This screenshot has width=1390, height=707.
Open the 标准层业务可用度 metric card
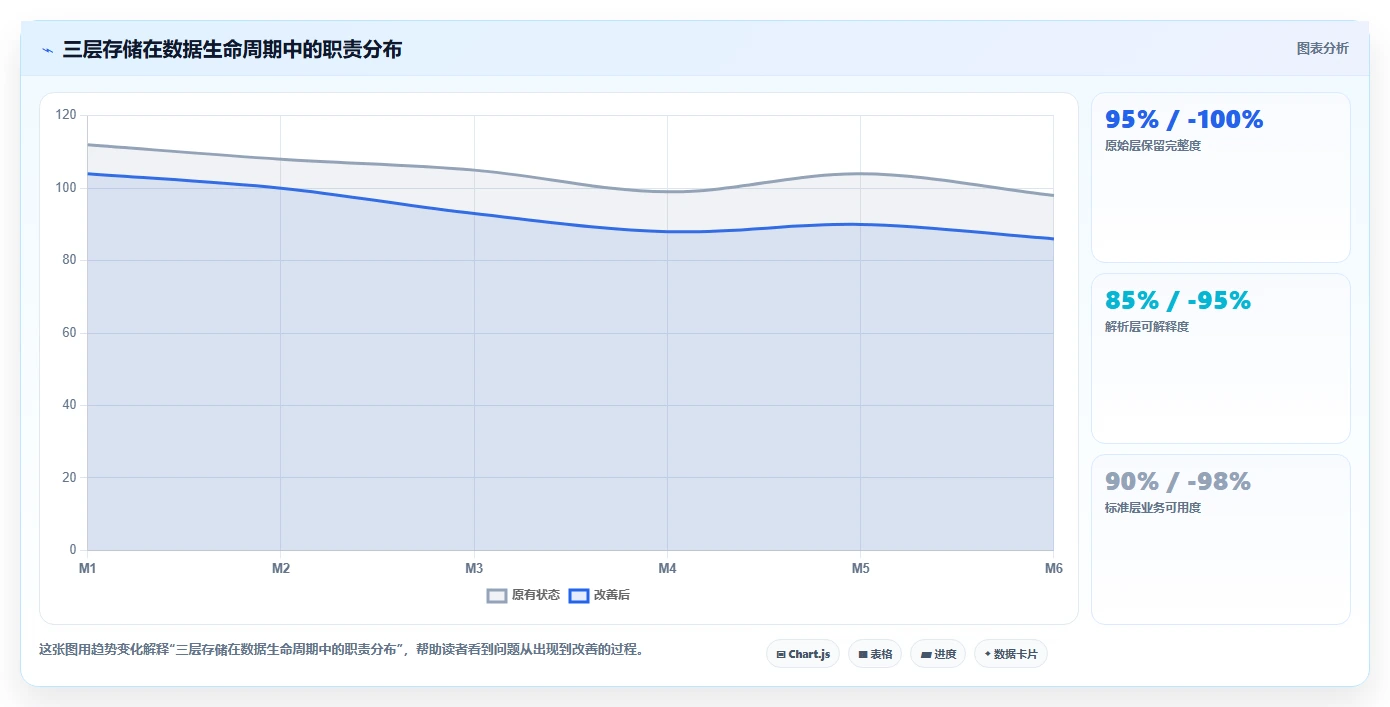coord(1220,539)
